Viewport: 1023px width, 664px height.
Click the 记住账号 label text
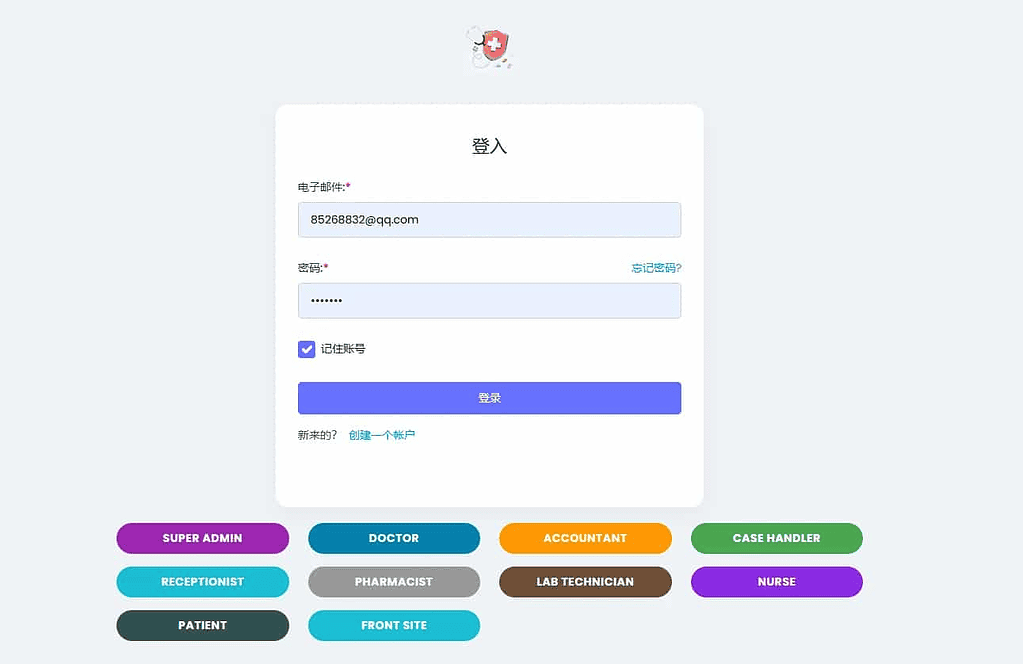coord(343,349)
